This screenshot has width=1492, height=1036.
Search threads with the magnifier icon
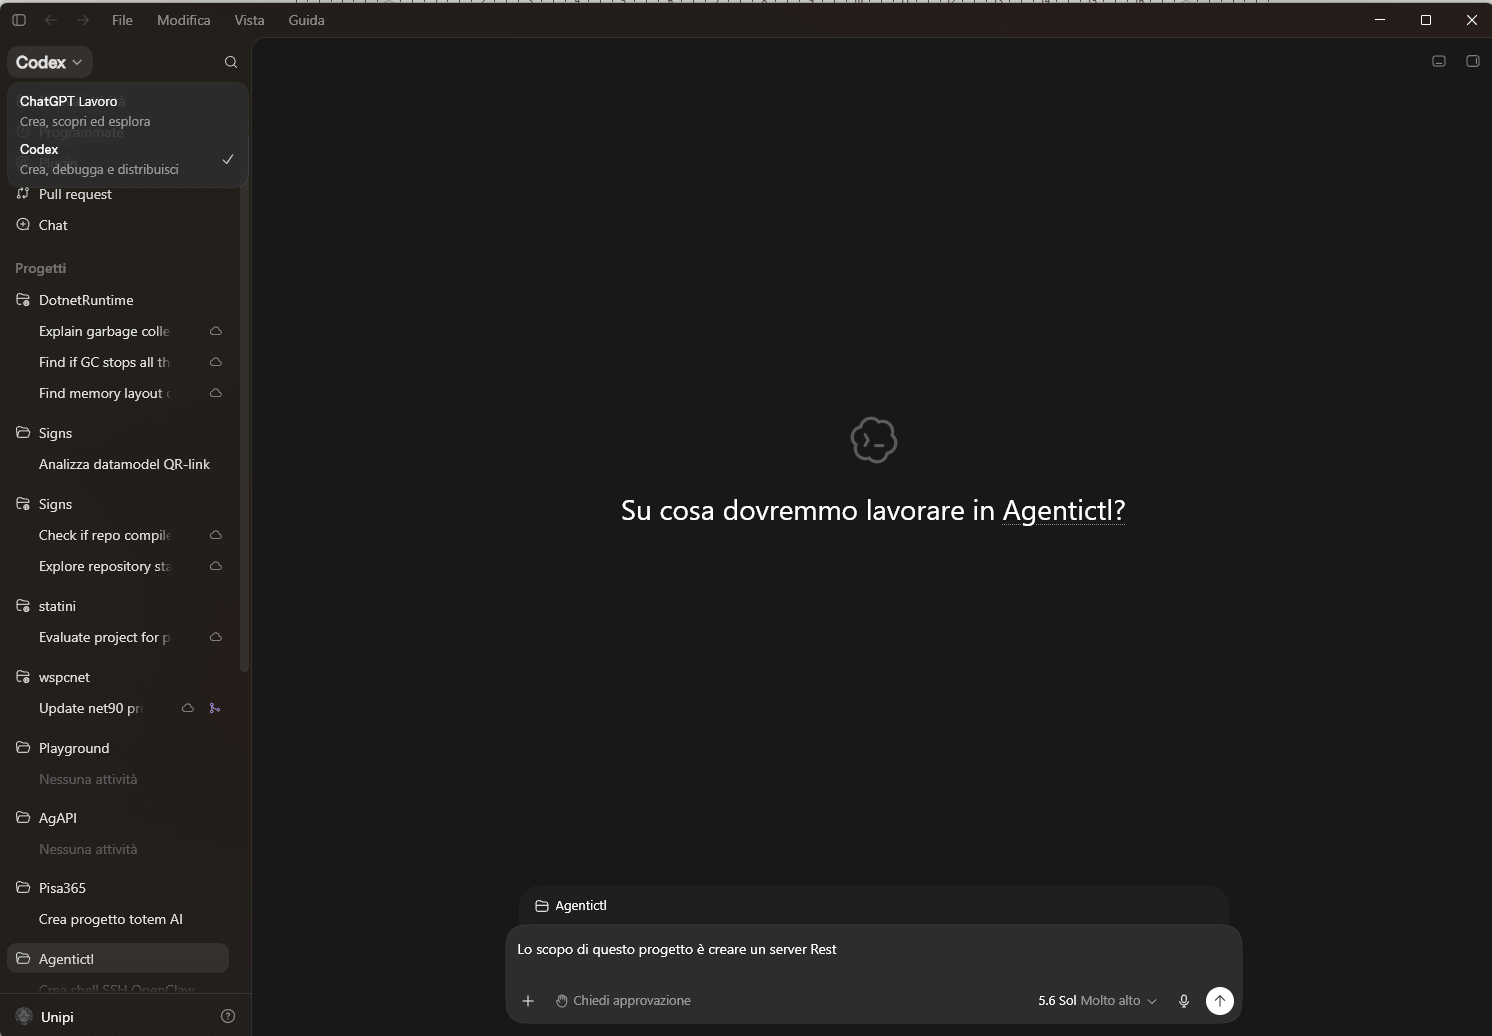231,62
